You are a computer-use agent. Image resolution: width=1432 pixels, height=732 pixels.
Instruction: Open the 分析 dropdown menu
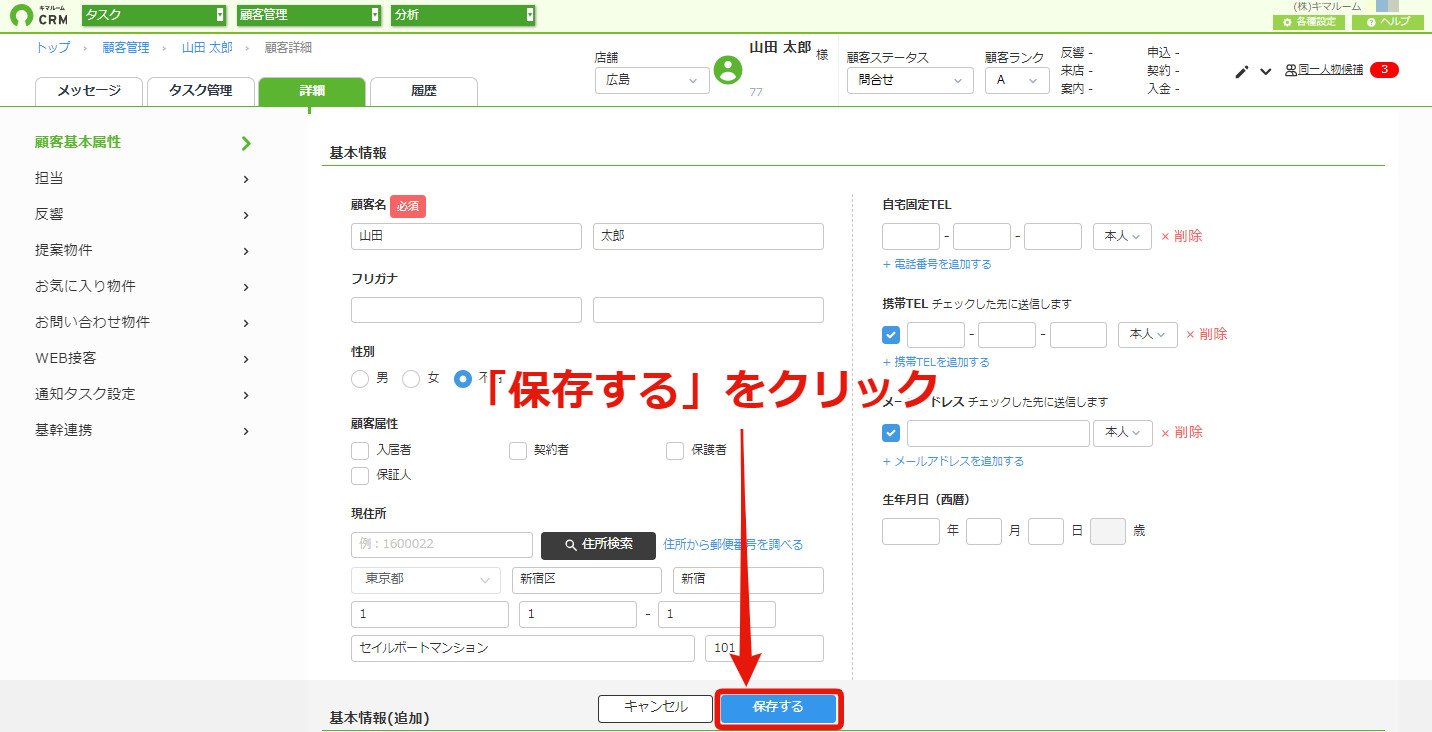coord(463,14)
